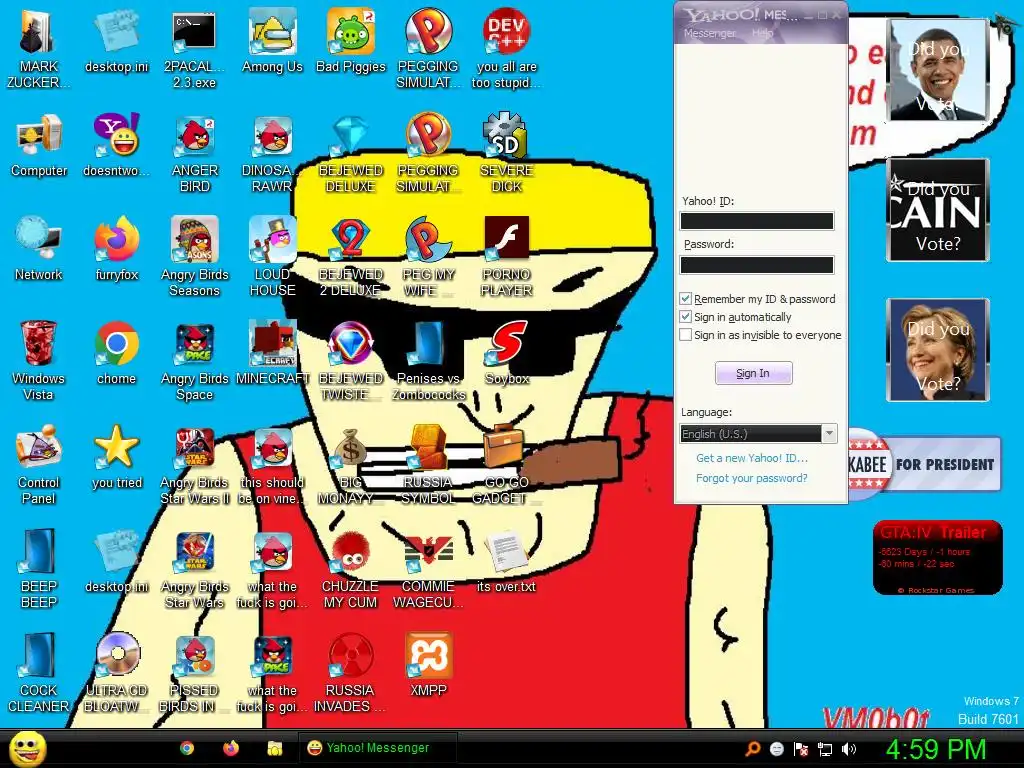Focus the Password input field
This screenshot has width=1024, height=768.
pos(757,264)
